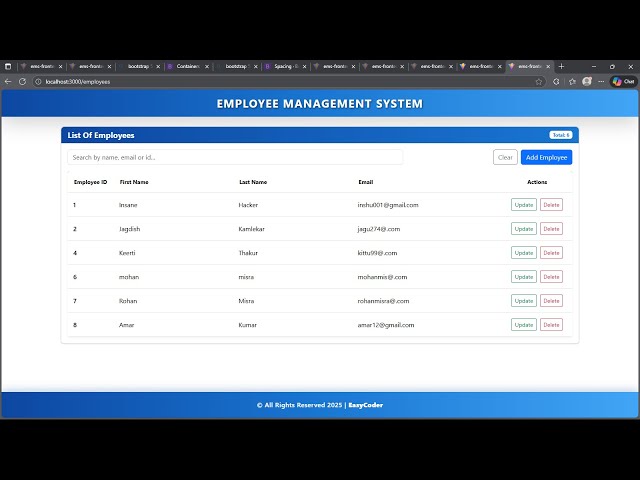Select the first name Keerti
The height and width of the screenshot is (480, 640).
click(127, 253)
